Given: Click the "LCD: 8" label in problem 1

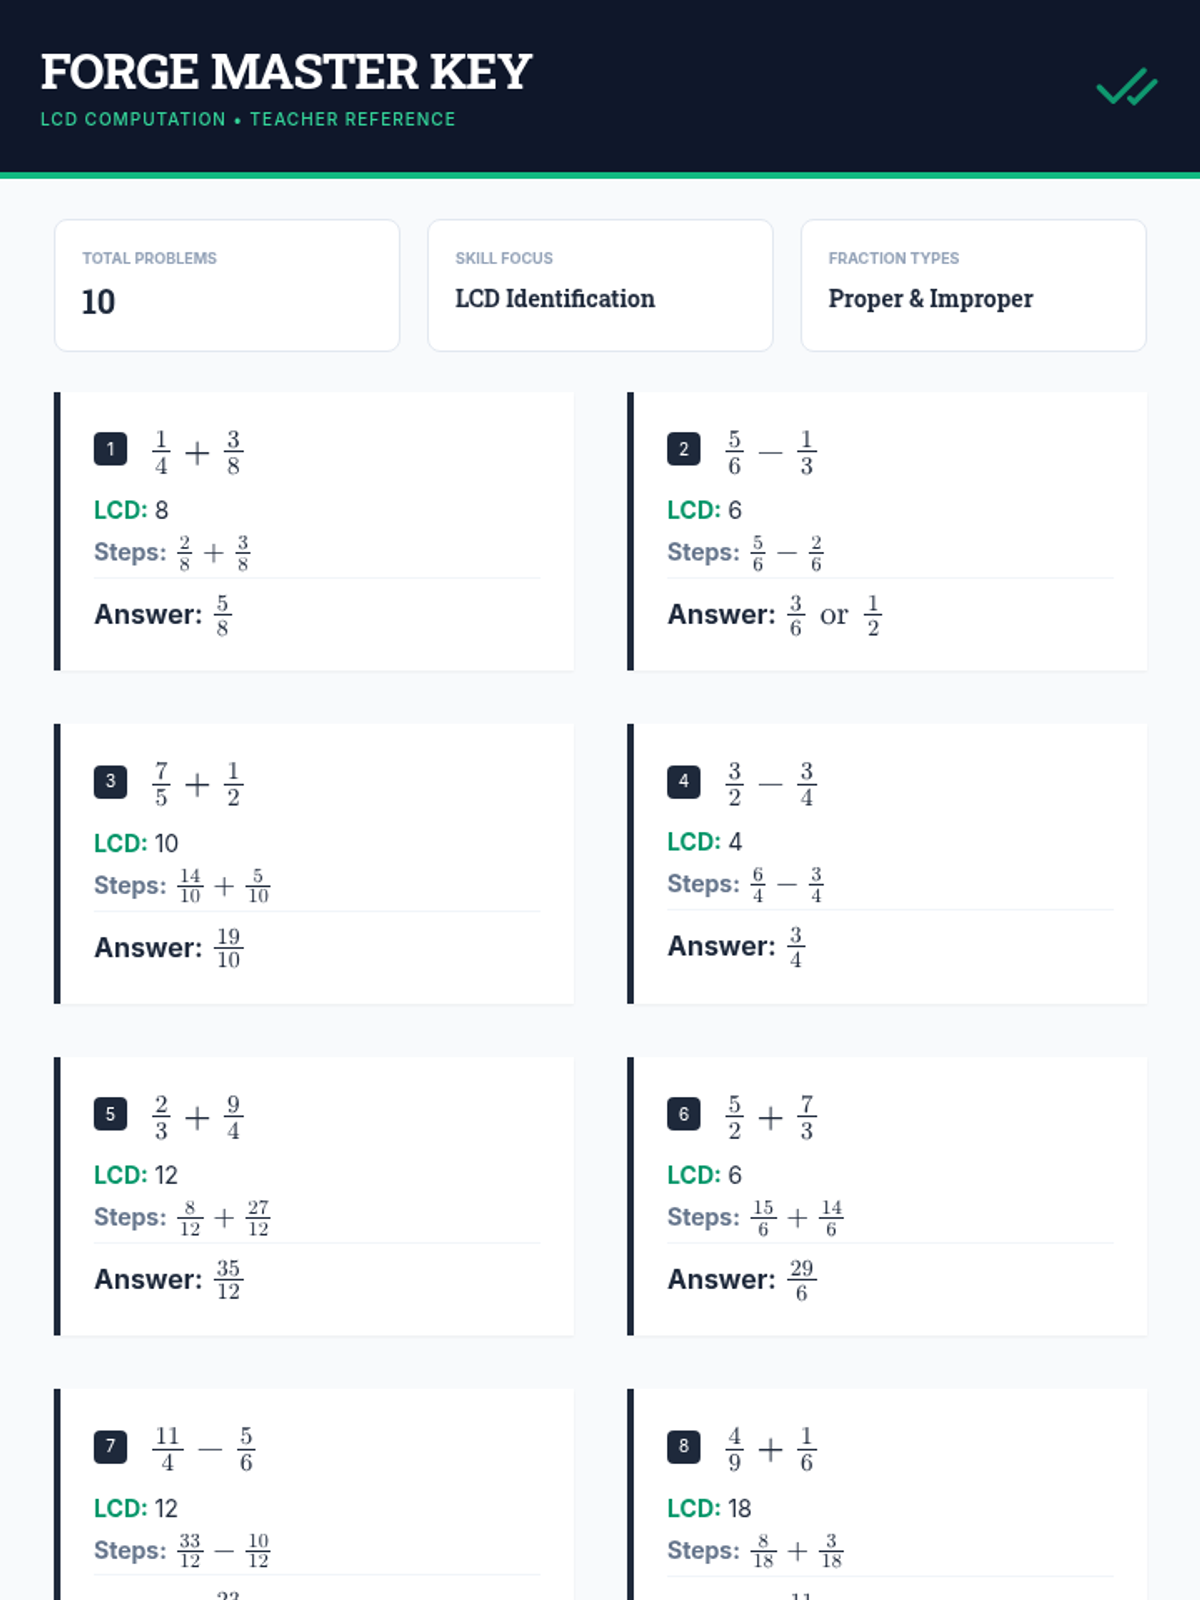Looking at the screenshot, I should coord(131,510).
